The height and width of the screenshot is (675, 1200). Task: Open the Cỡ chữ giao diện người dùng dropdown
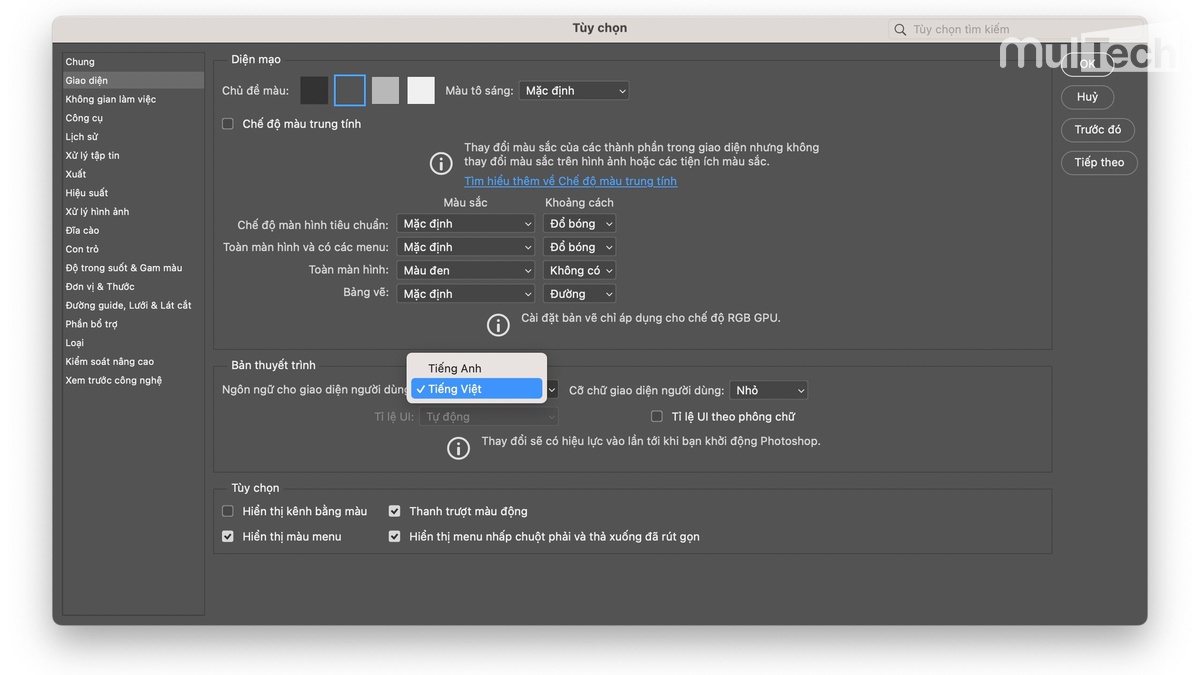click(768, 389)
